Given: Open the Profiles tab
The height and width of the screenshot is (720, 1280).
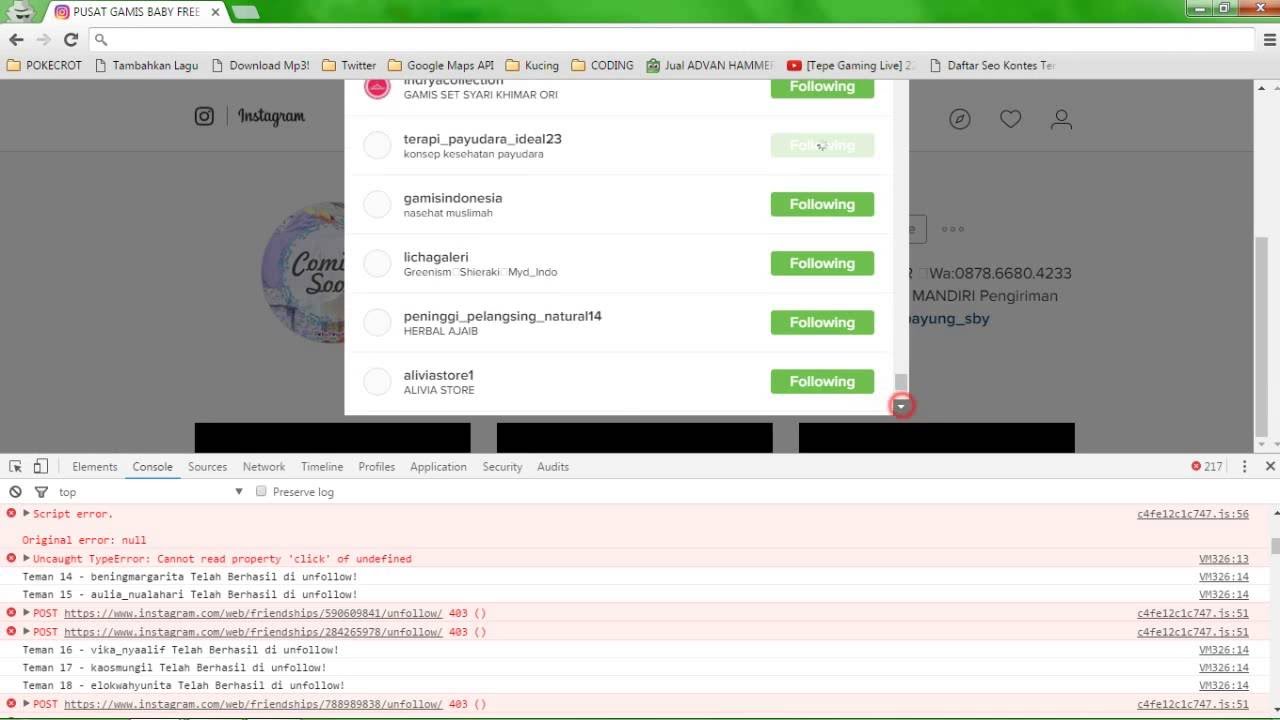Looking at the screenshot, I should (x=377, y=466).
